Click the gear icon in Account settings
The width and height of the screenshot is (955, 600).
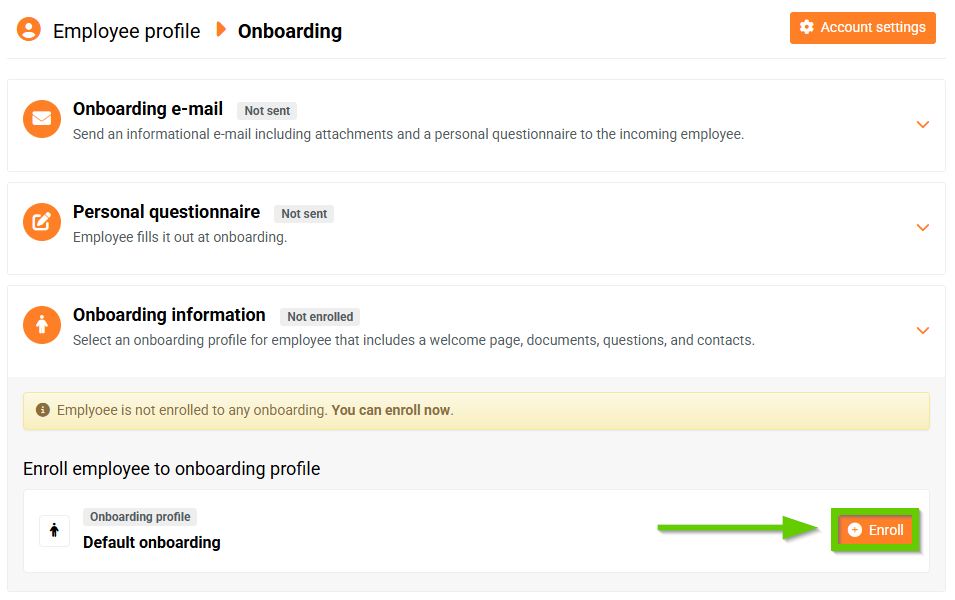pos(807,28)
